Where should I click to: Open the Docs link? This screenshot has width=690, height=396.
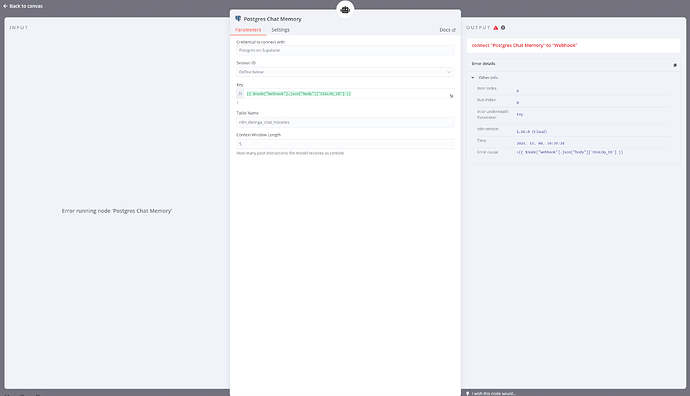pyautogui.click(x=448, y=30)
